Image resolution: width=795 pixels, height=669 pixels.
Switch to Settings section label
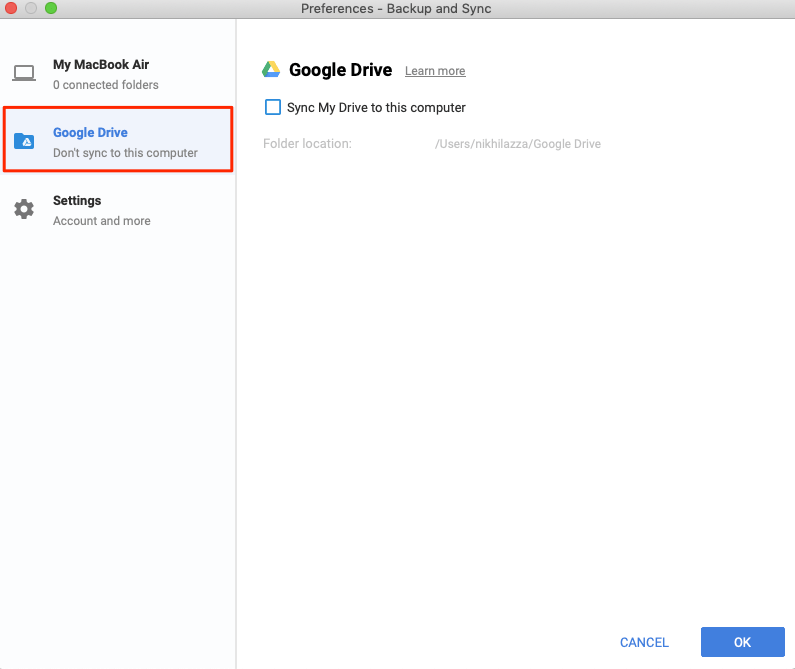[77, 200]
